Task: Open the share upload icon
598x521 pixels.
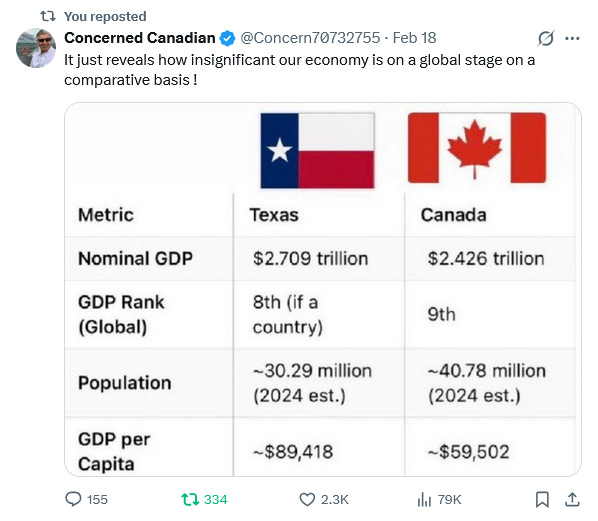Action: [572, 499]
